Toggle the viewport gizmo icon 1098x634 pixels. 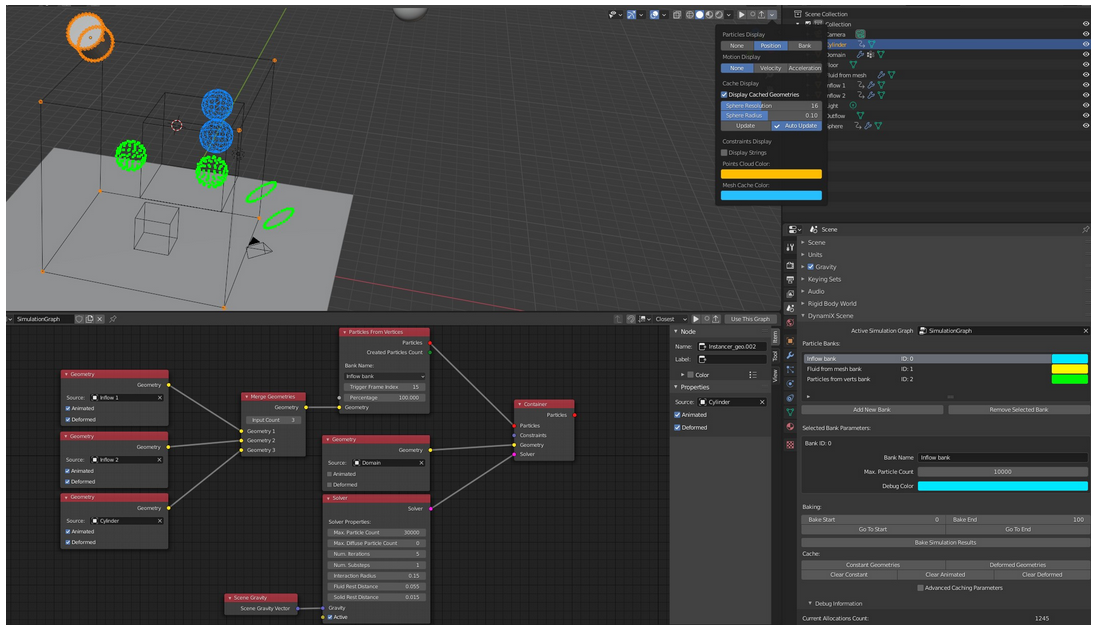pyautogui.click(x=631, y=15)
